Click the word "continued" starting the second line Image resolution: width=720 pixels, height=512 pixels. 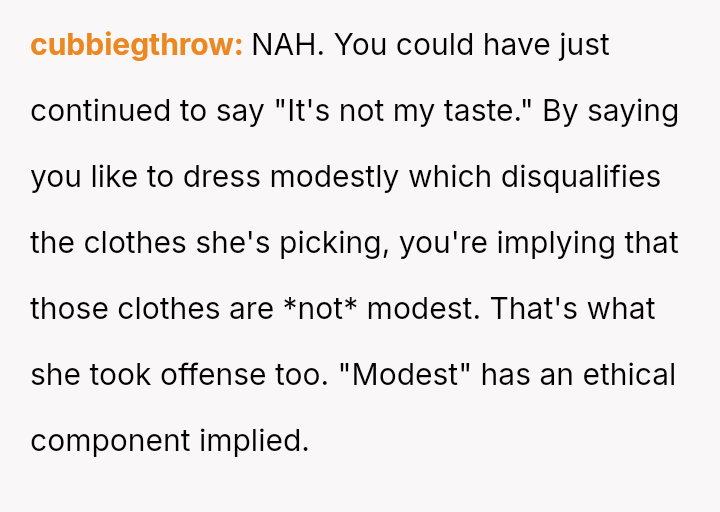pyautogui.click(x=101, y=111)
